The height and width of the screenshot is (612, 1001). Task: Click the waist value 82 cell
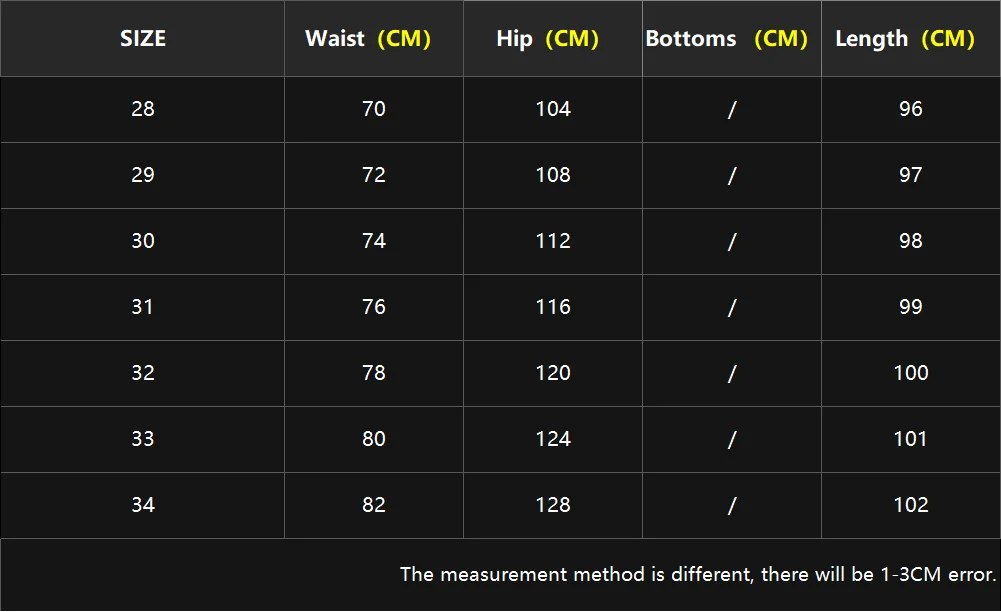coord(374,505)
